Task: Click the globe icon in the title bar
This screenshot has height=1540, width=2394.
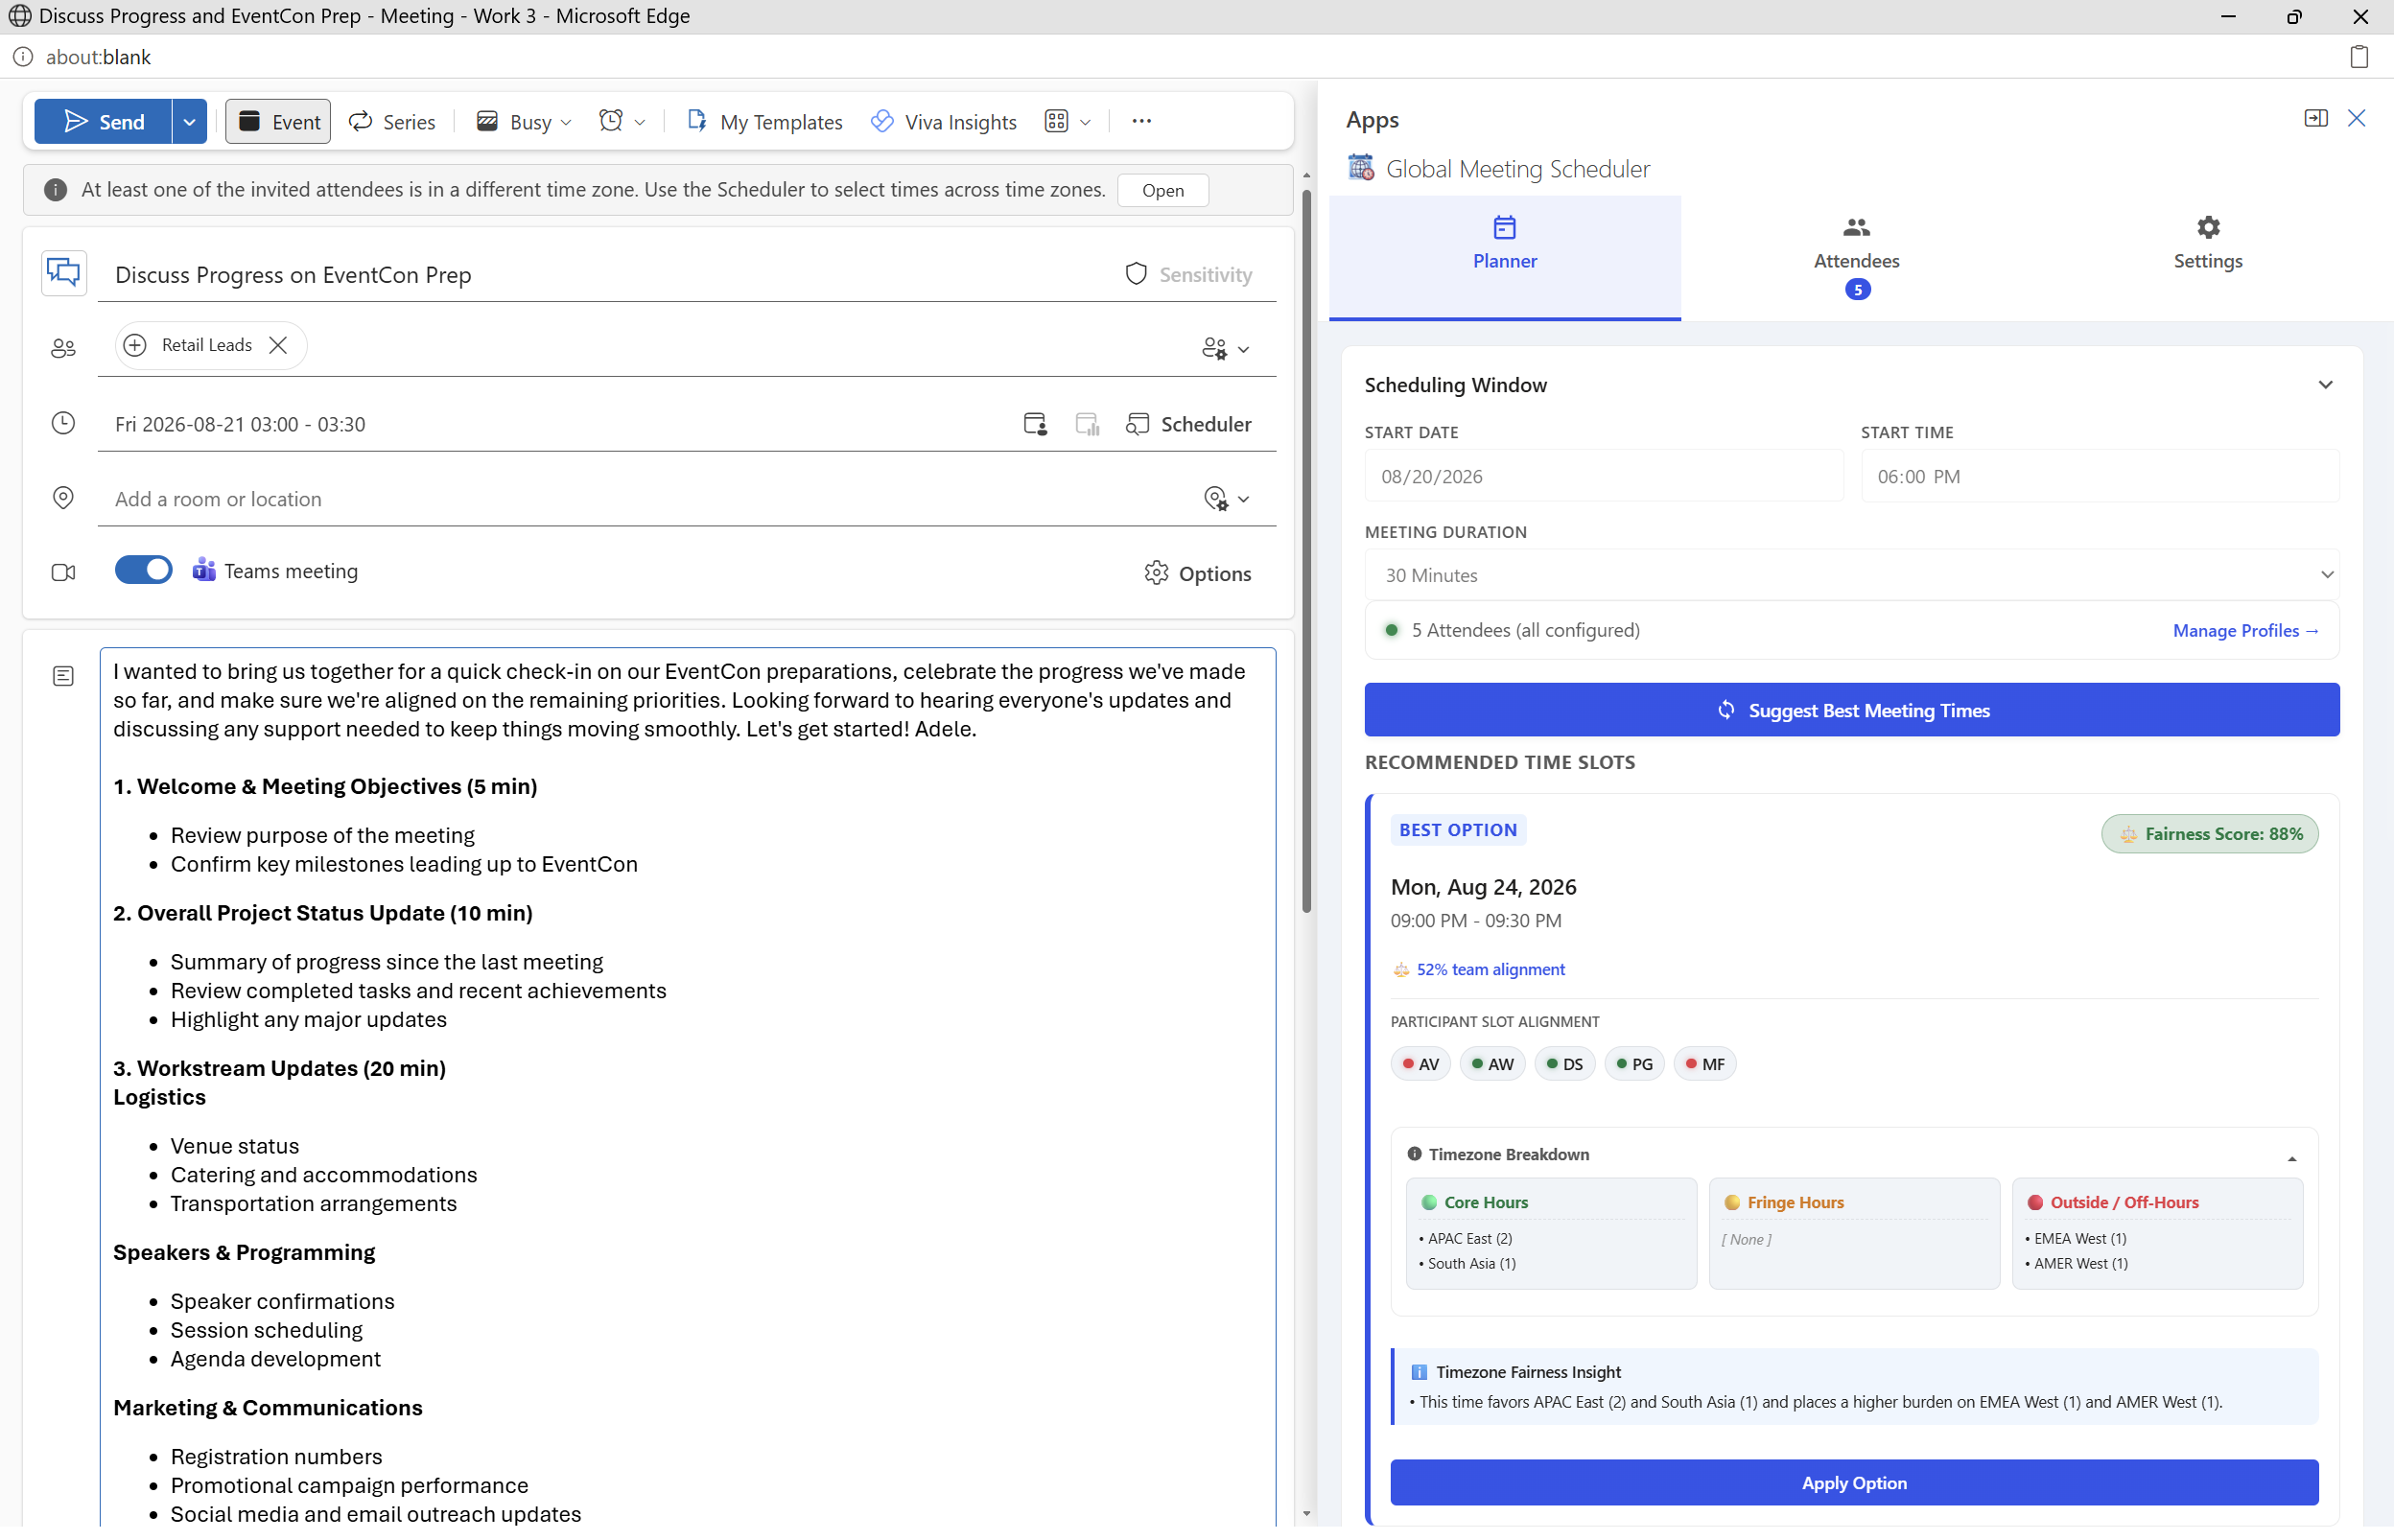Action: [x=19, y=16]
